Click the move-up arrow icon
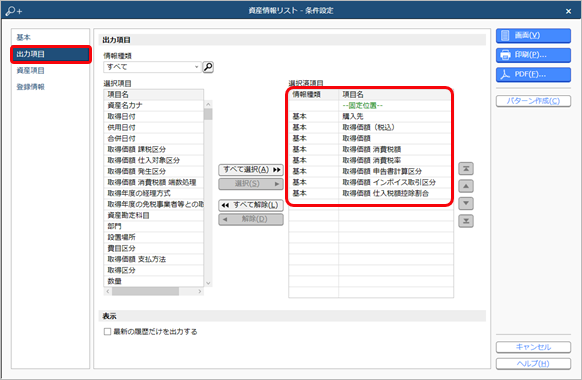582x380 pixels. click(x=466, y=186)
